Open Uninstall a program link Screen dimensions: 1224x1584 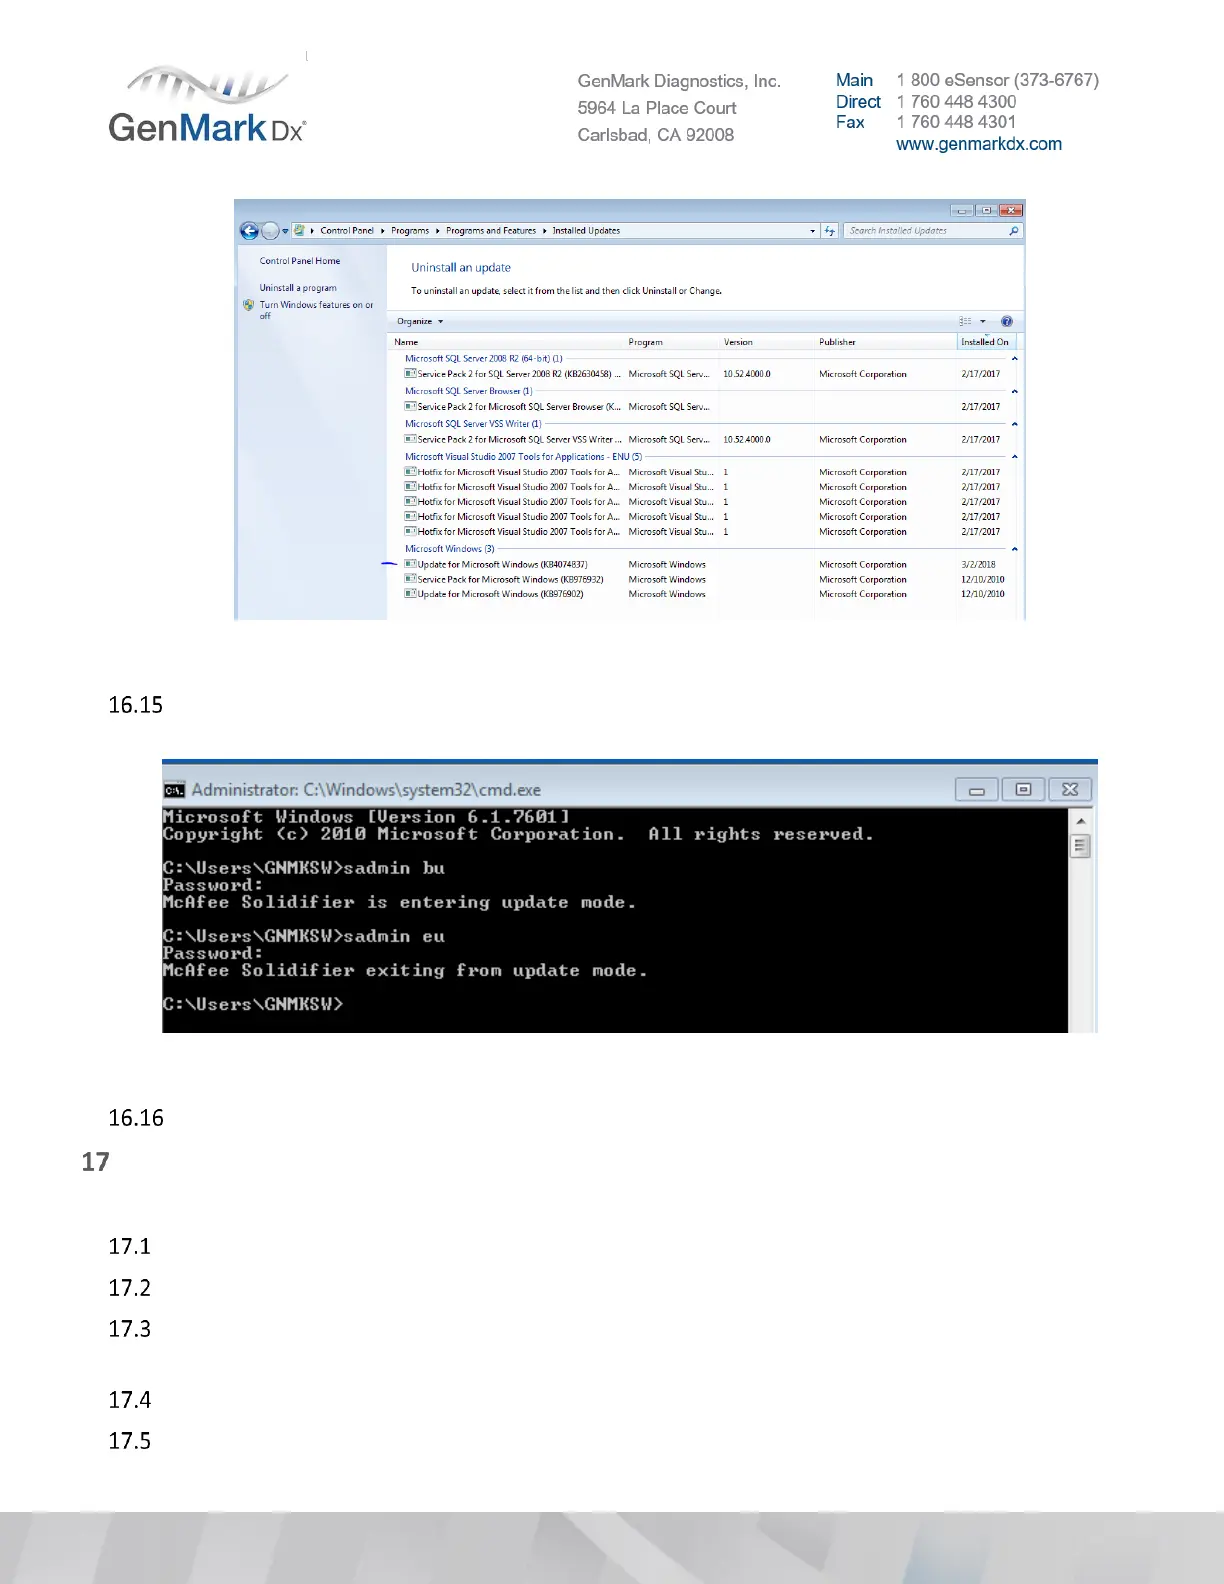[298, 288]
